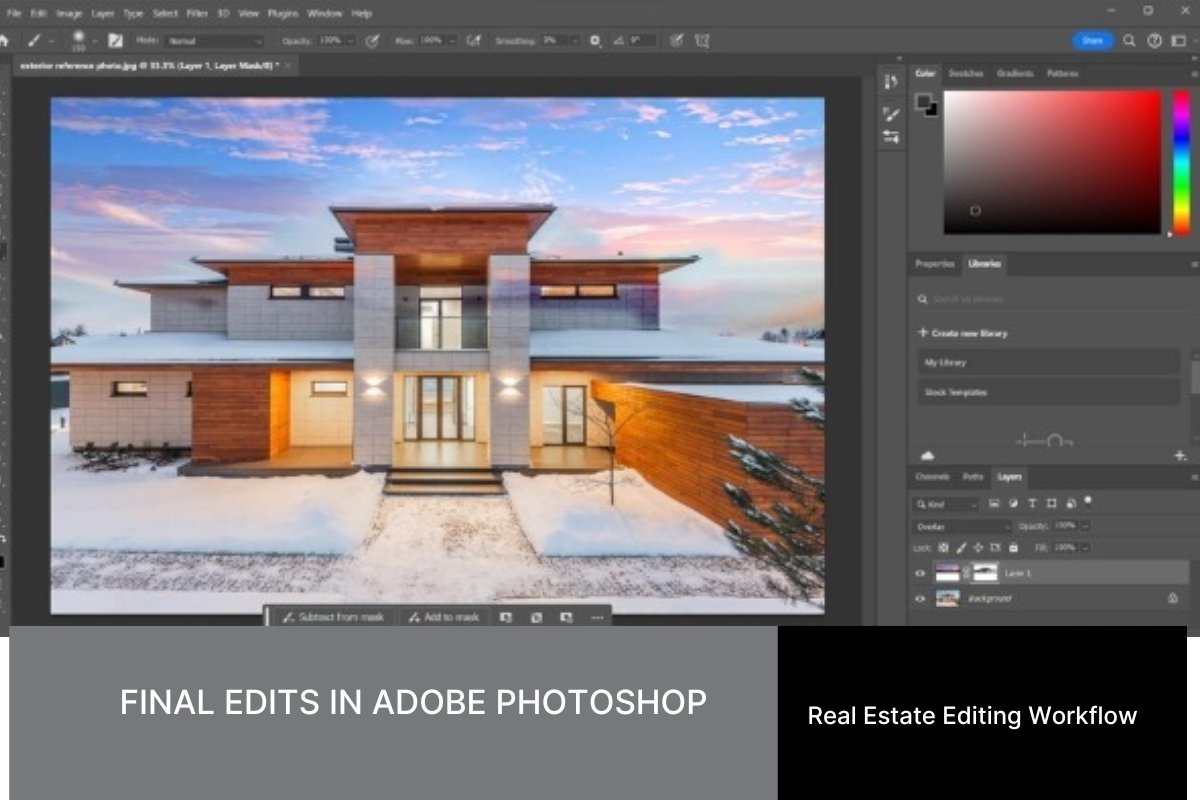Click the filter for smart objects icon

click(x=1070, y=503)
